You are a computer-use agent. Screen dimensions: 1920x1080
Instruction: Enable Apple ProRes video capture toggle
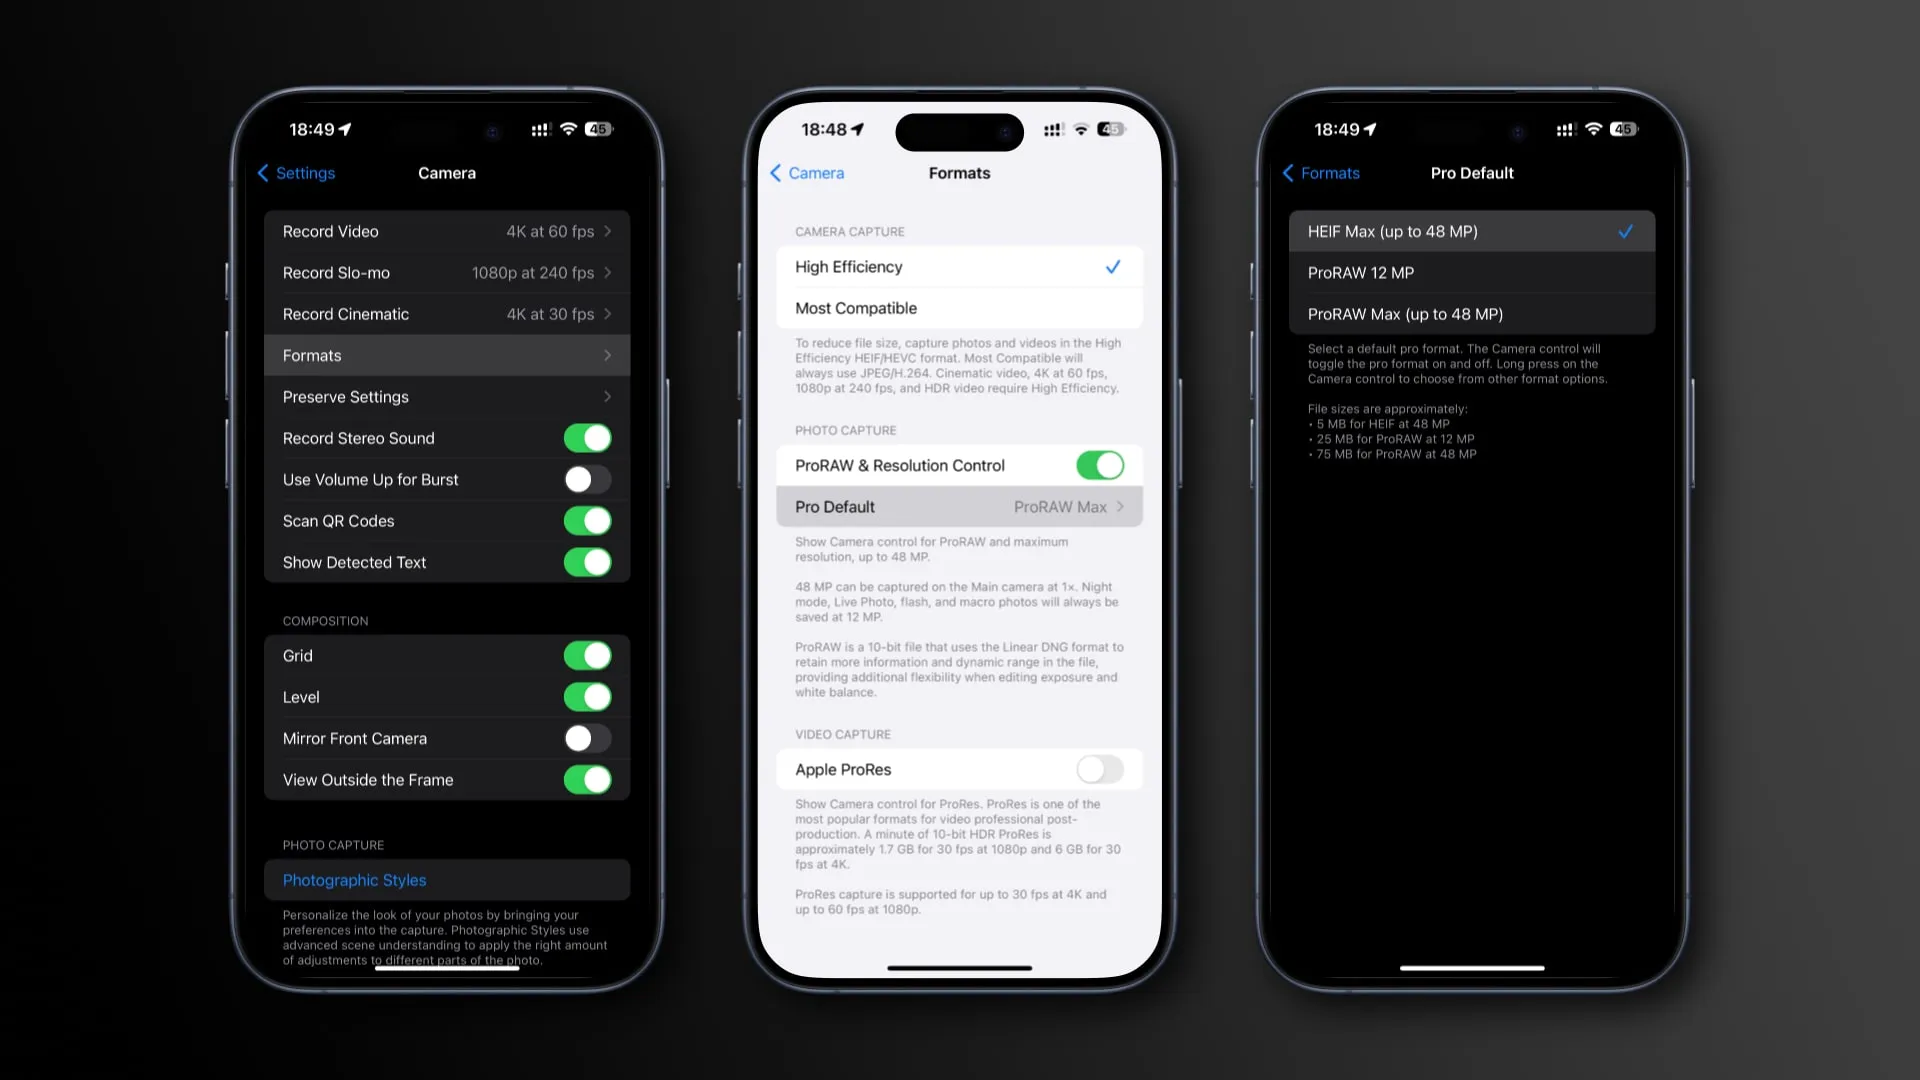[x=1098, y=769]
